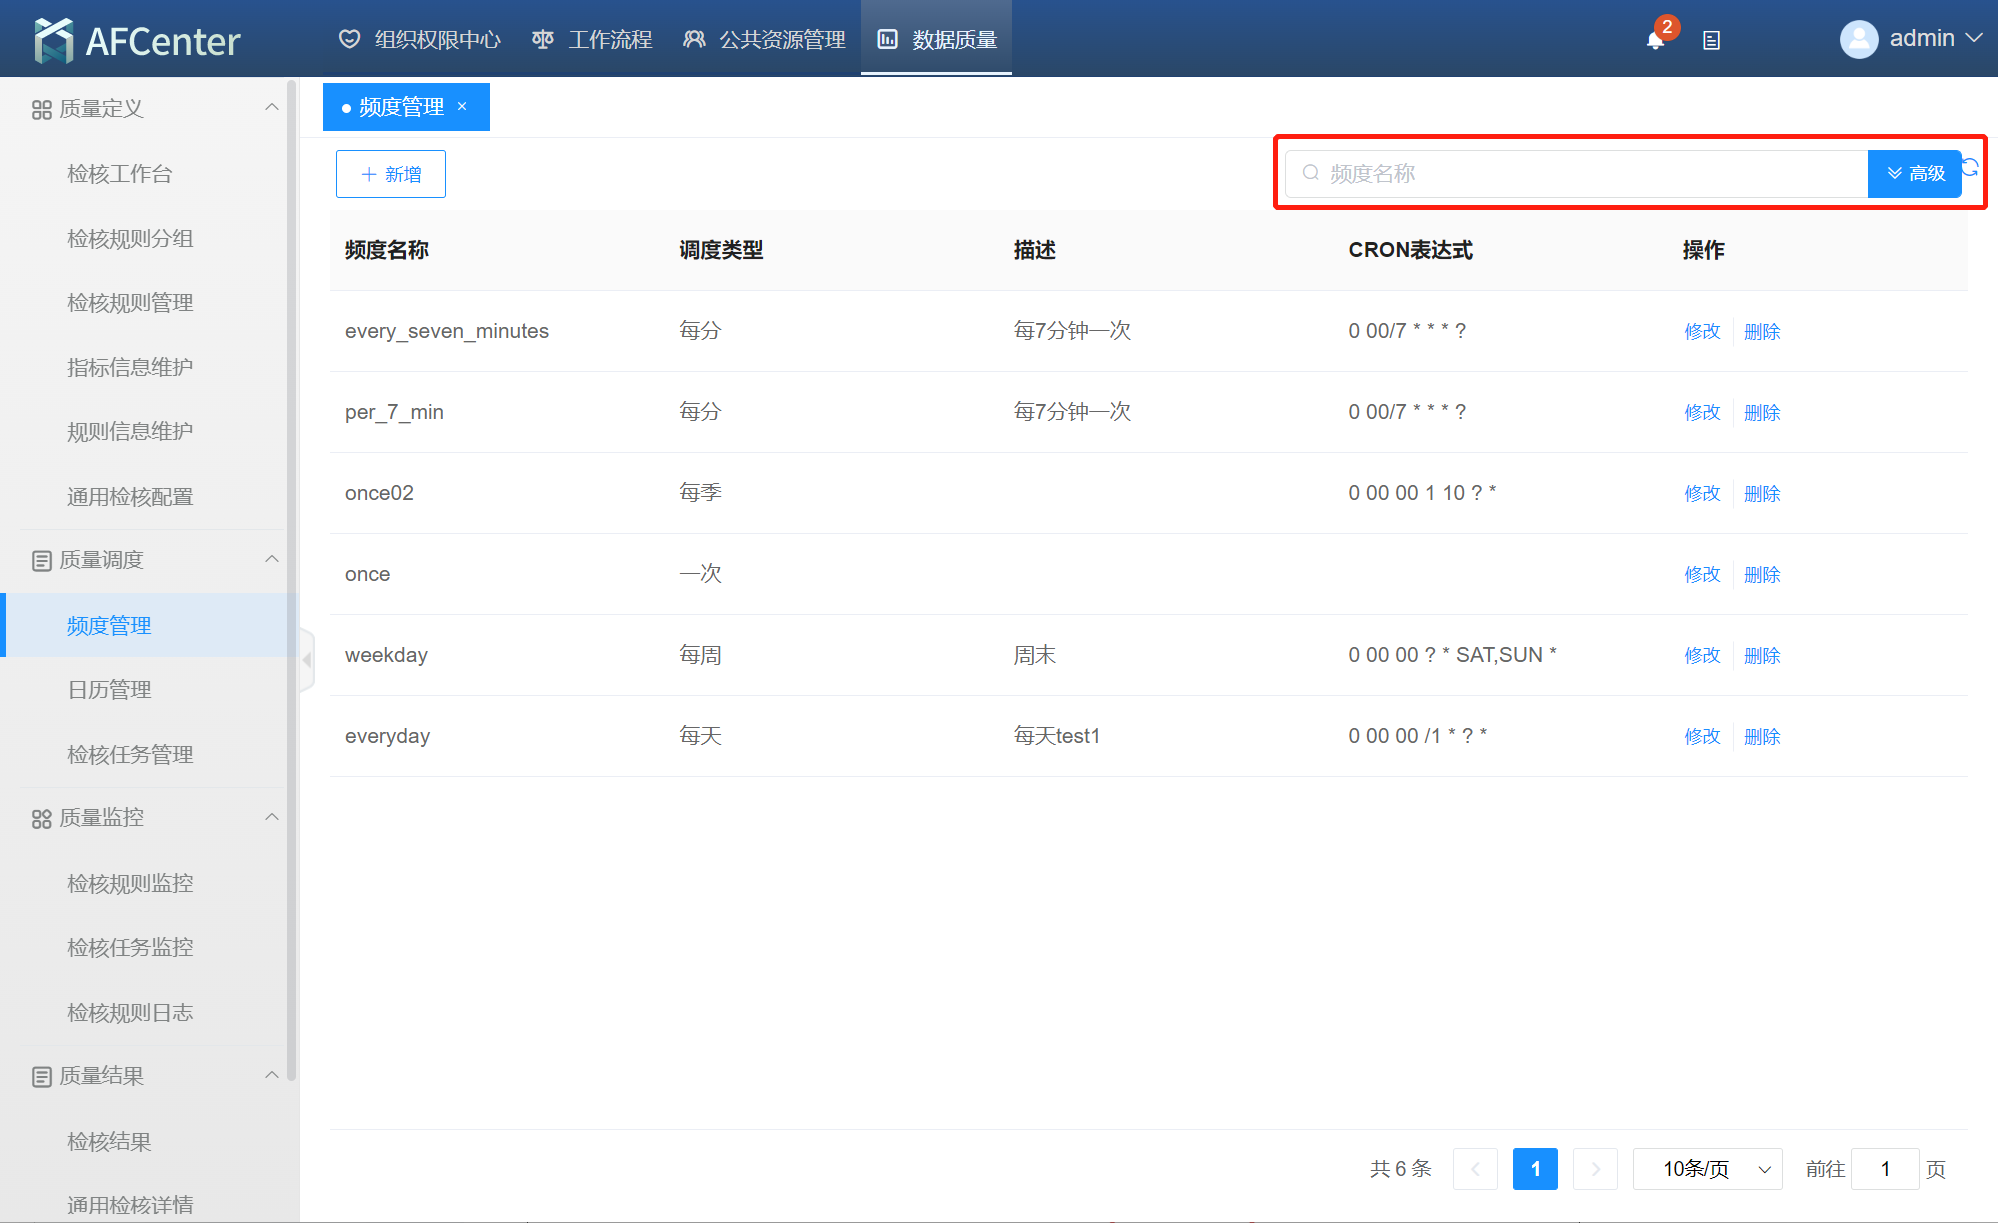Click 修改 link for weekday row
This screenshot has width=1998, height=1223.
1701,655
